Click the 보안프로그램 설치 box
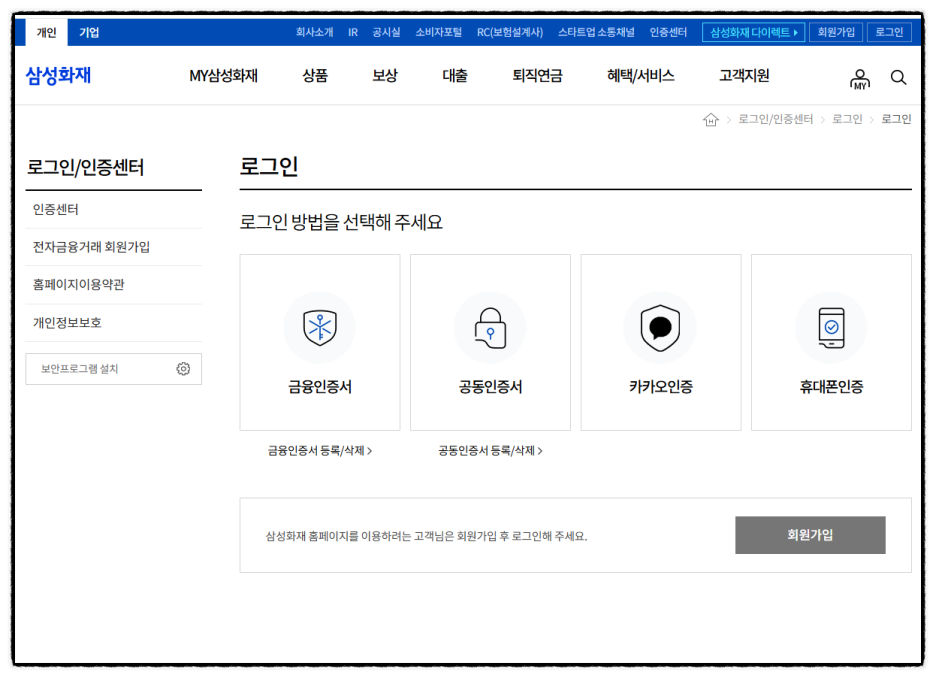 point(113,369)
